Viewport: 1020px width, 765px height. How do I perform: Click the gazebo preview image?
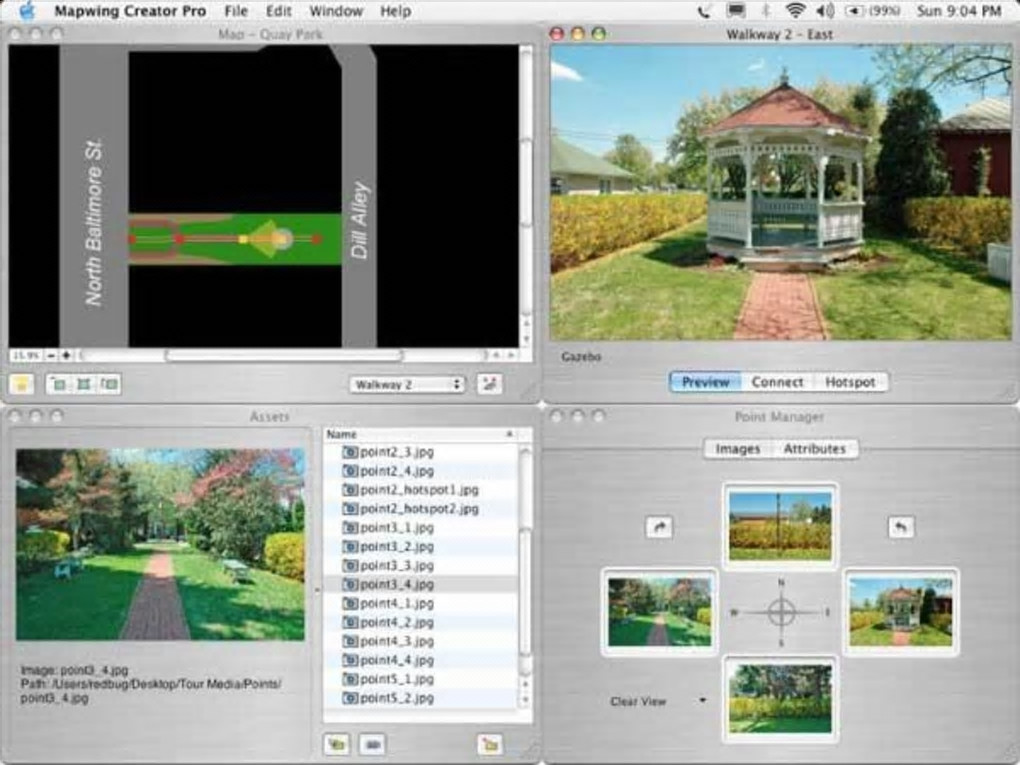pyautogui.click(x=781, y=193)
